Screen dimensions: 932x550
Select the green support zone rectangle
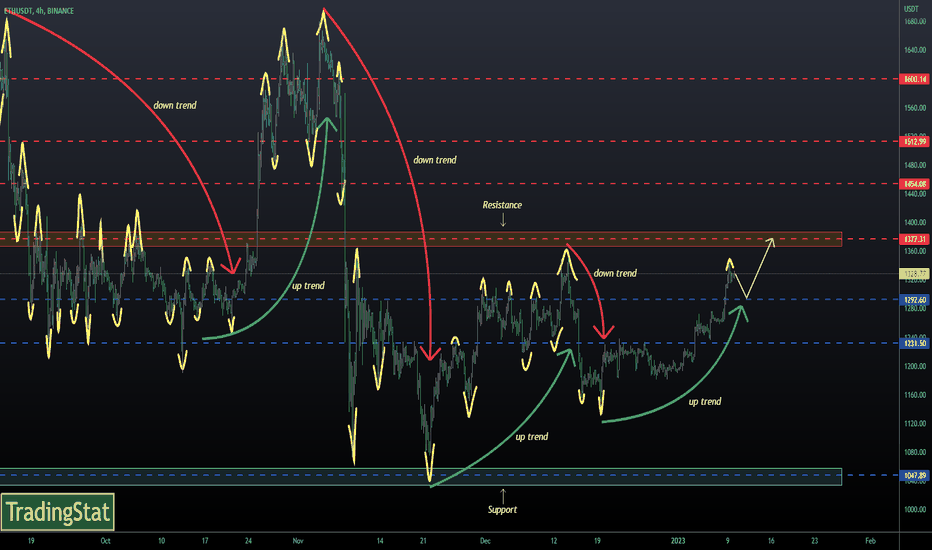421,477
